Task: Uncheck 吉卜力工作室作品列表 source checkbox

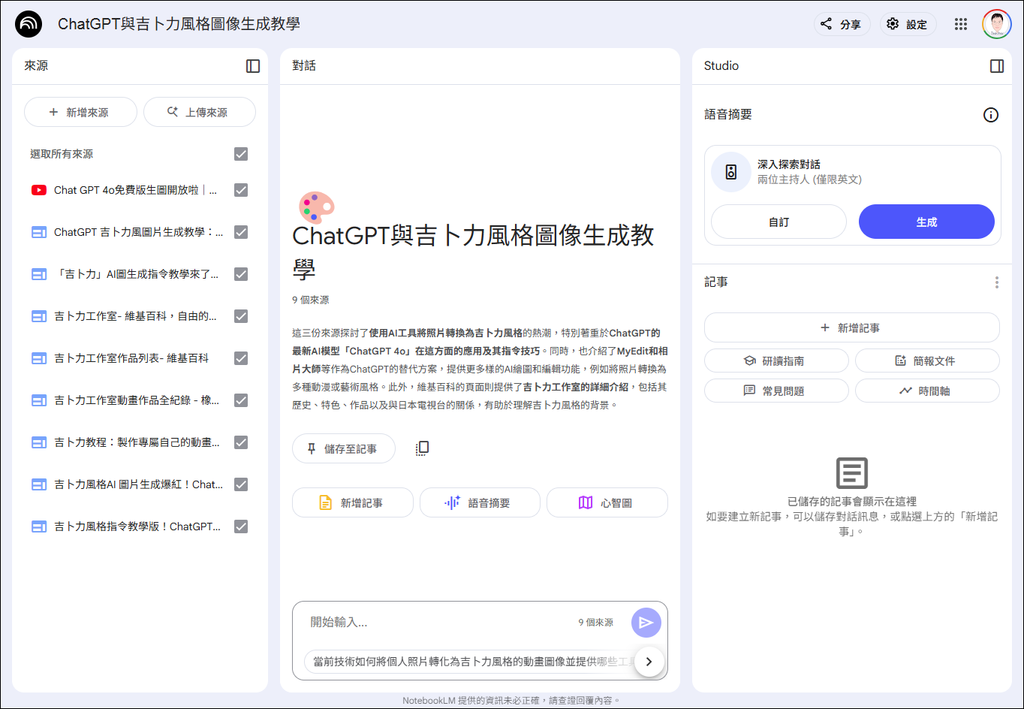Action: coord(241,358)
